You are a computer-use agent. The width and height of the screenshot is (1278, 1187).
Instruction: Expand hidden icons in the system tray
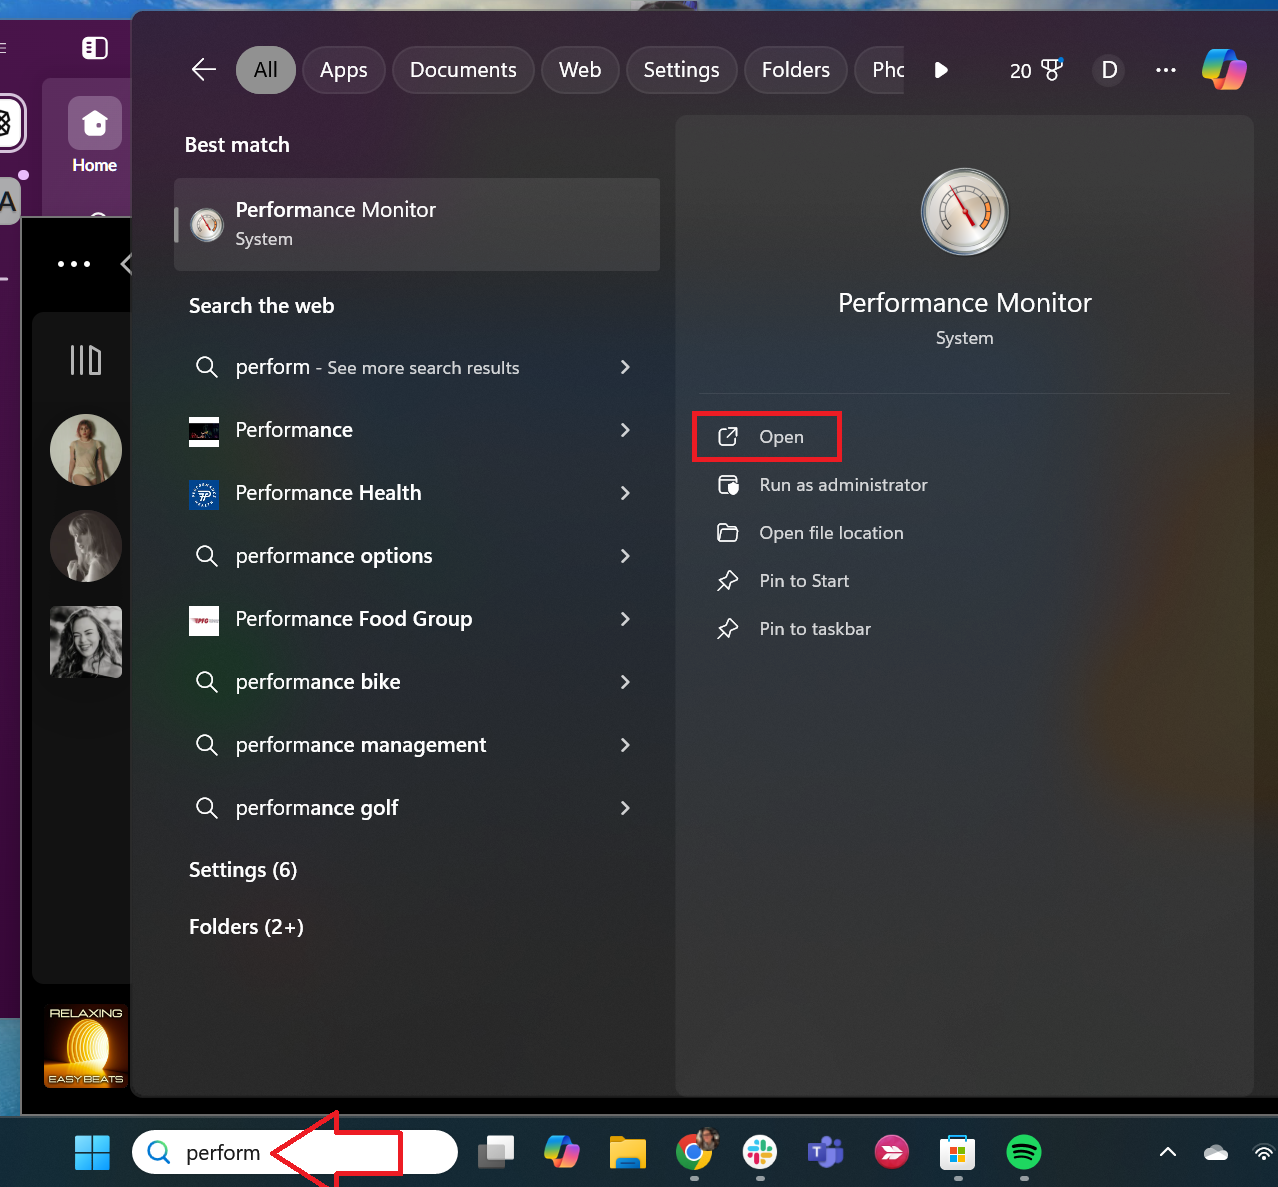pyautogui.click(x=1167, y=1152)
